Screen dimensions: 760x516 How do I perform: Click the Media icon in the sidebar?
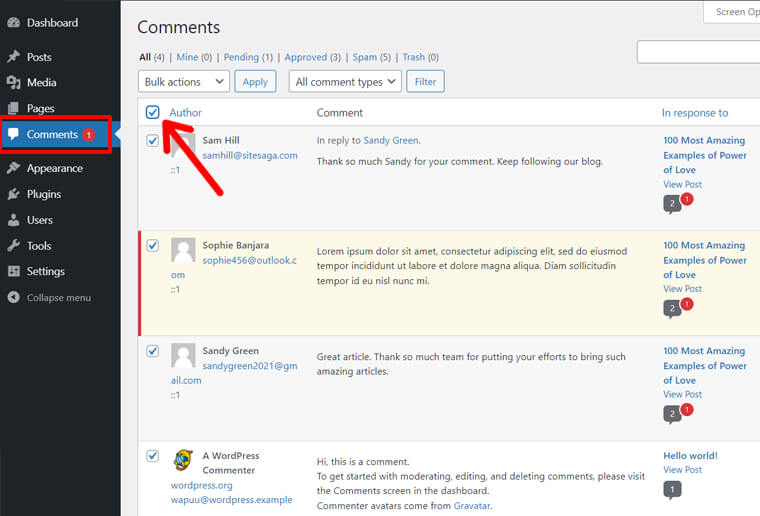coord(14,82)
